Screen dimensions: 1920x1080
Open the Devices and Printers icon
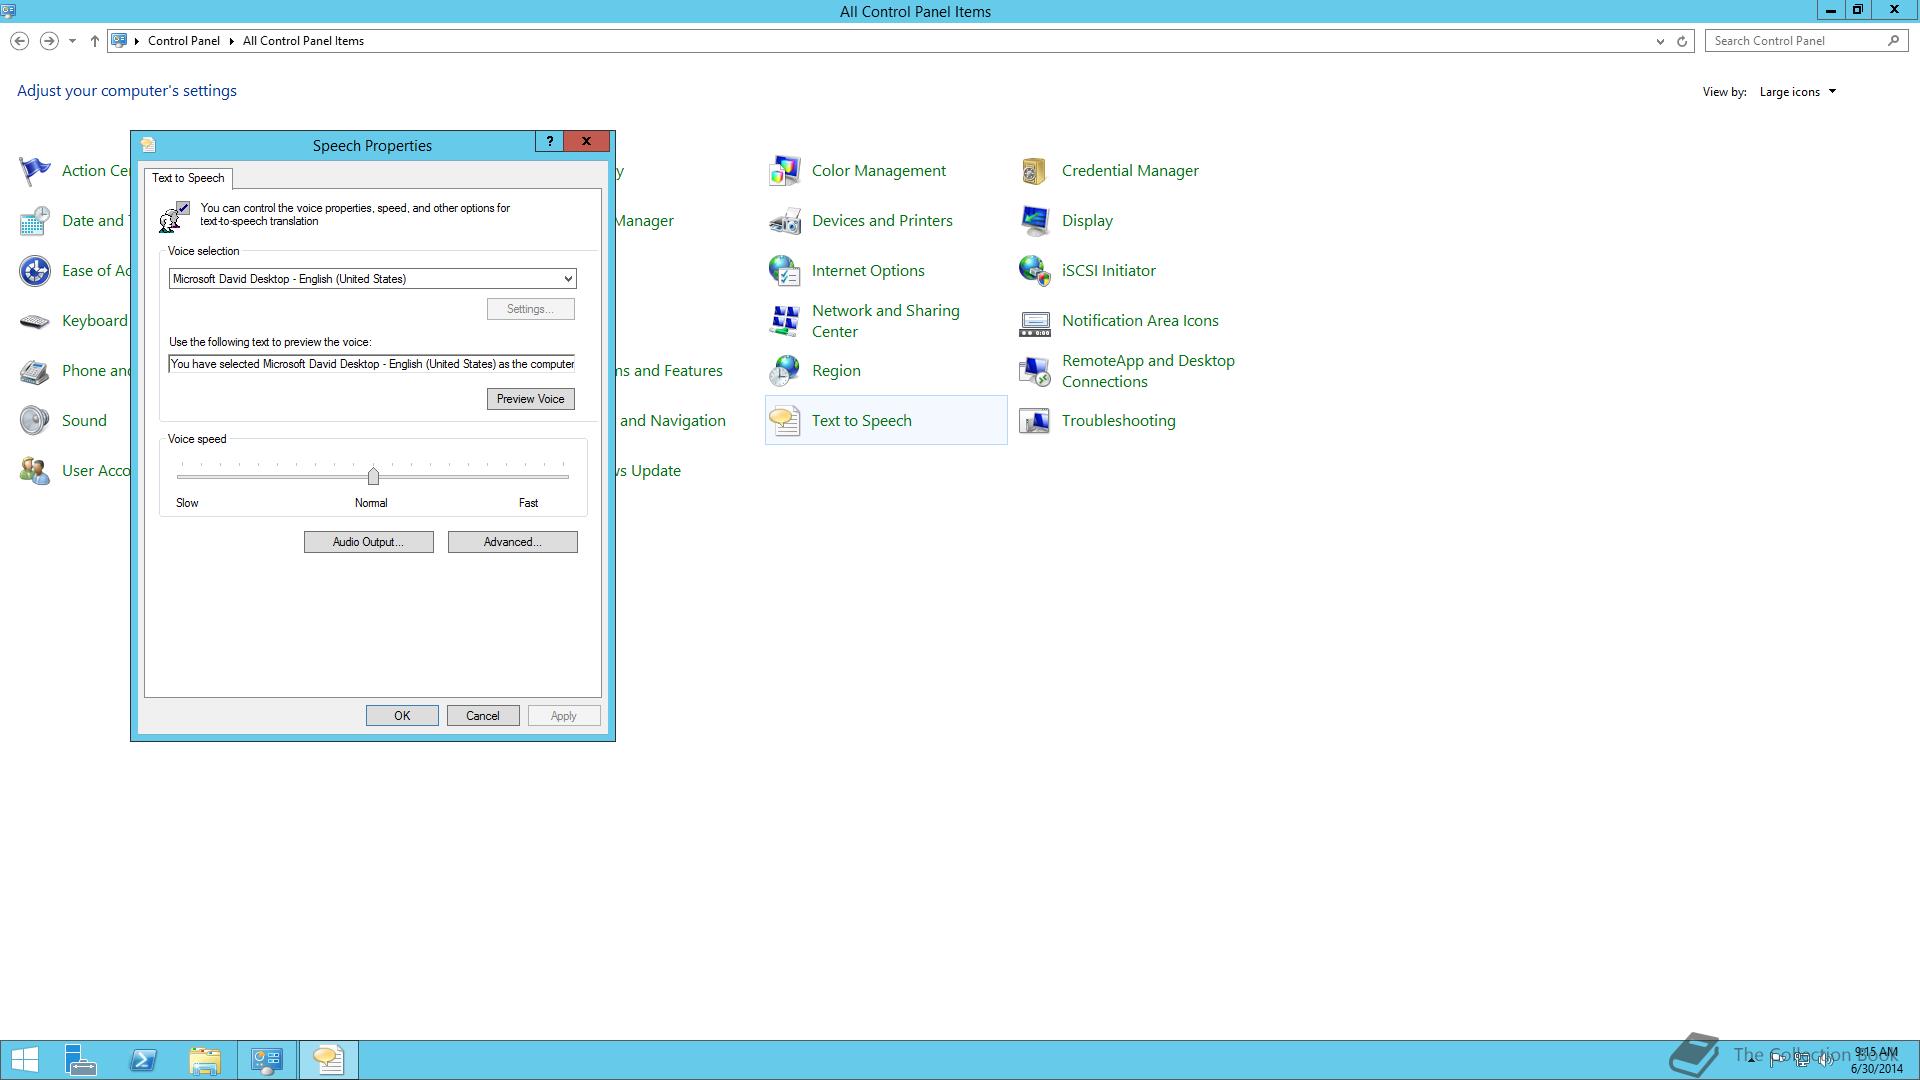tap(785, 221)
